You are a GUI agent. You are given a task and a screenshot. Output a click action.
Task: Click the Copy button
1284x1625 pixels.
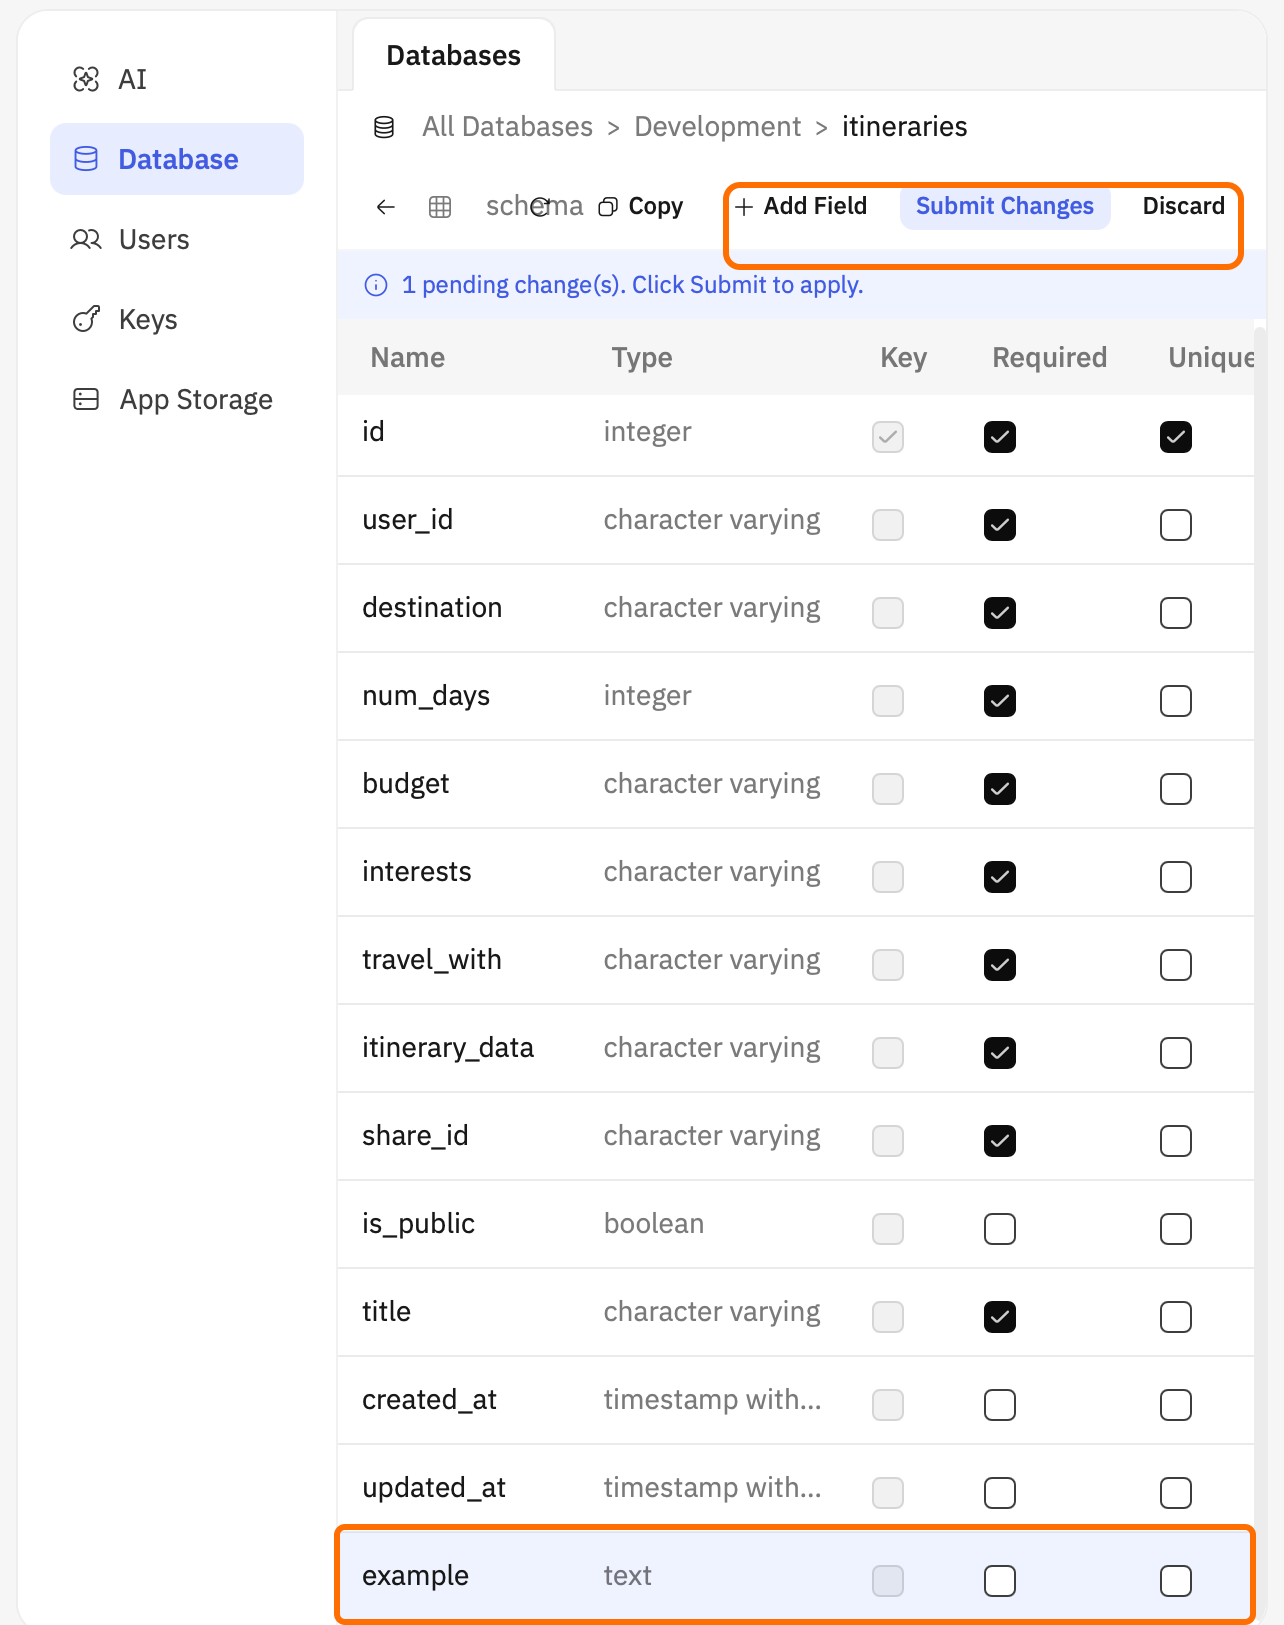click(x=641, y=206)
